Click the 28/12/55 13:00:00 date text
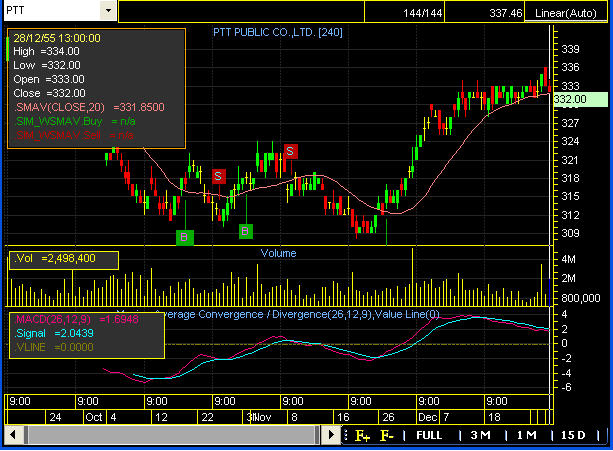This screenshot has width=613, height=451. [x=57, y=38]
